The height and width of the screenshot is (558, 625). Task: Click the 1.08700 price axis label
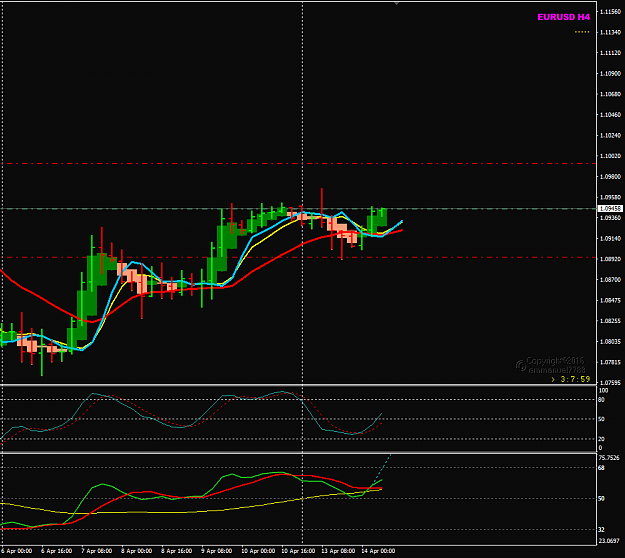[610, 280]
